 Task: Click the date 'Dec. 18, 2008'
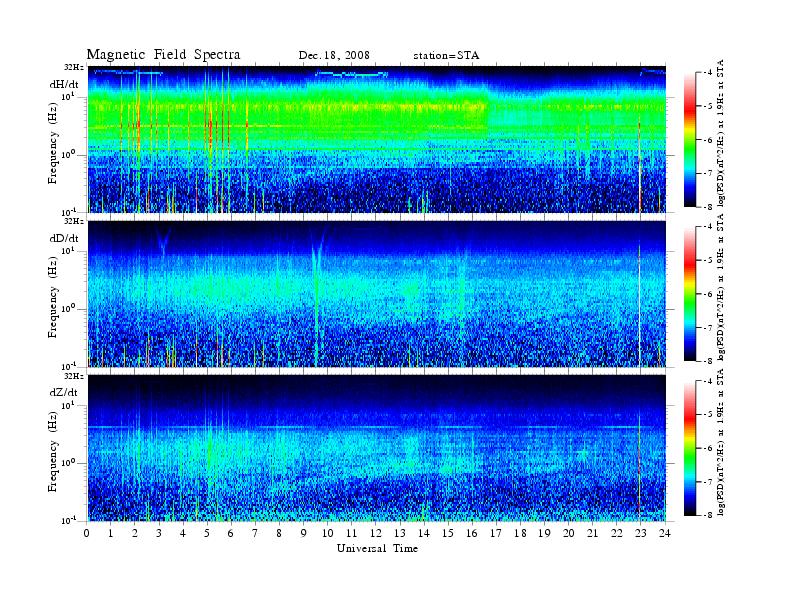point(334,56)
